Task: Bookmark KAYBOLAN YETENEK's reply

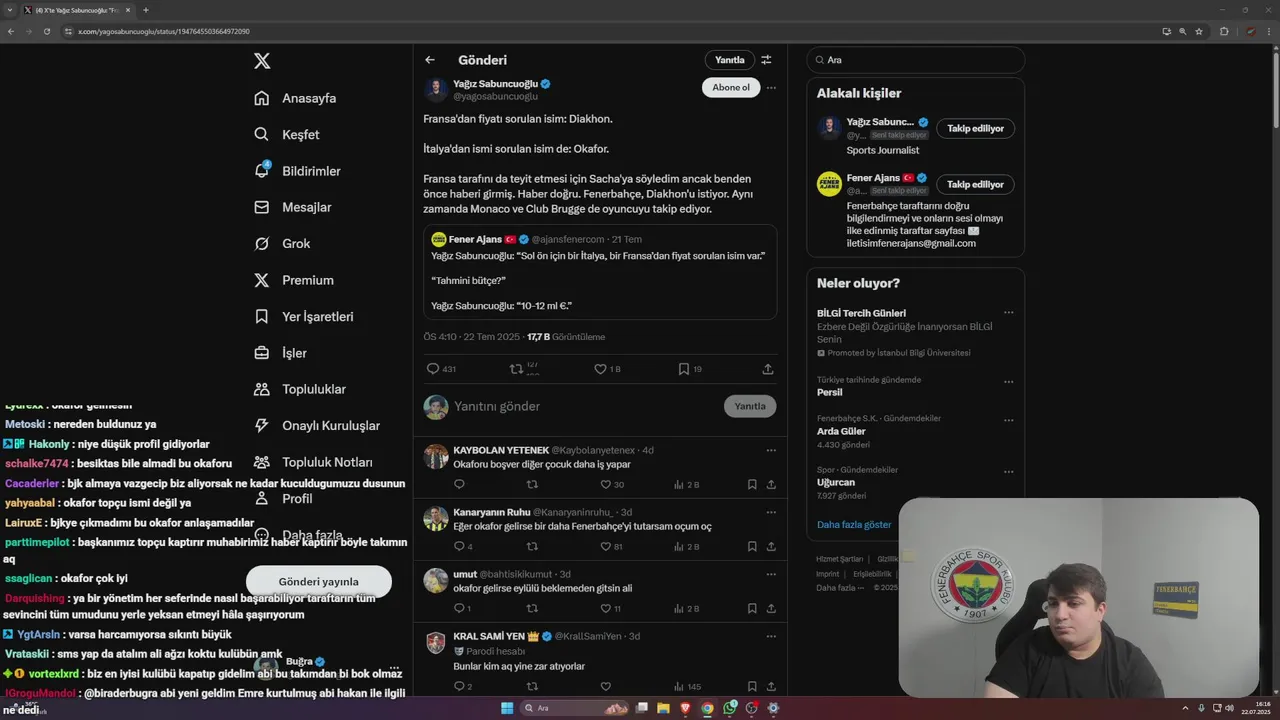Action: click(x=752, y=484)
